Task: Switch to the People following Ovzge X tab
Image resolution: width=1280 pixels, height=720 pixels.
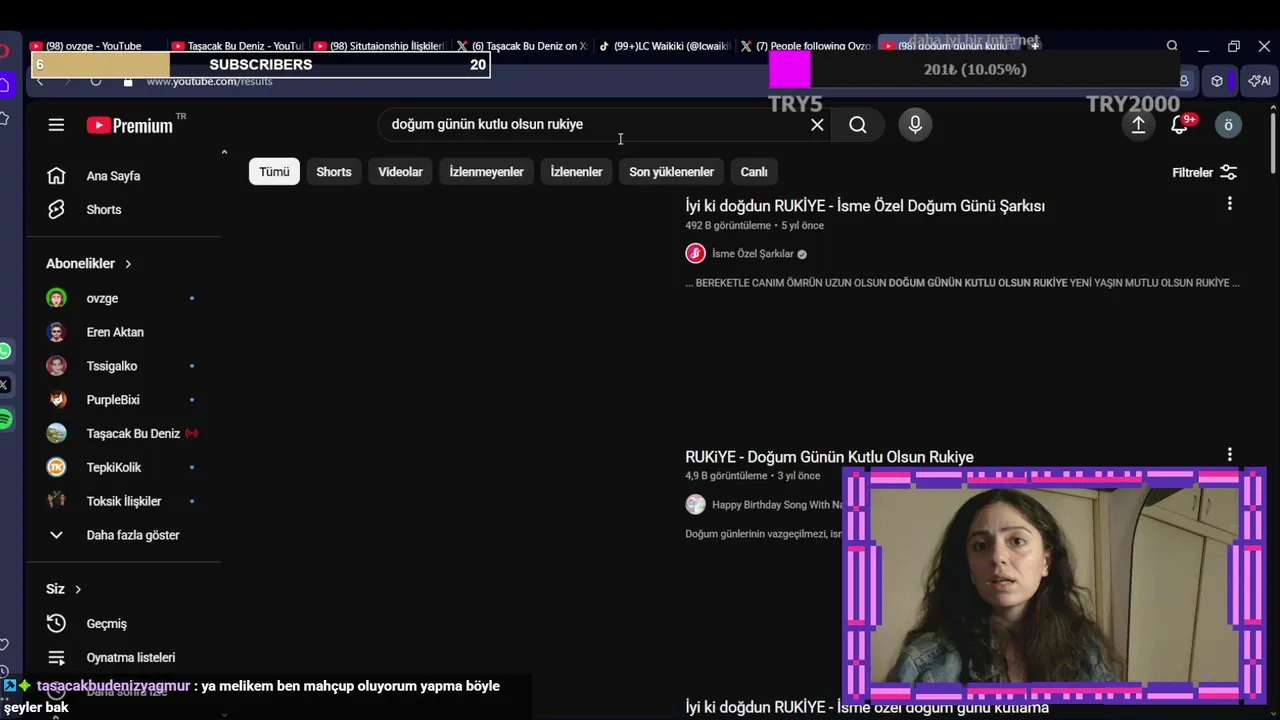Action: tap(806, 46)
